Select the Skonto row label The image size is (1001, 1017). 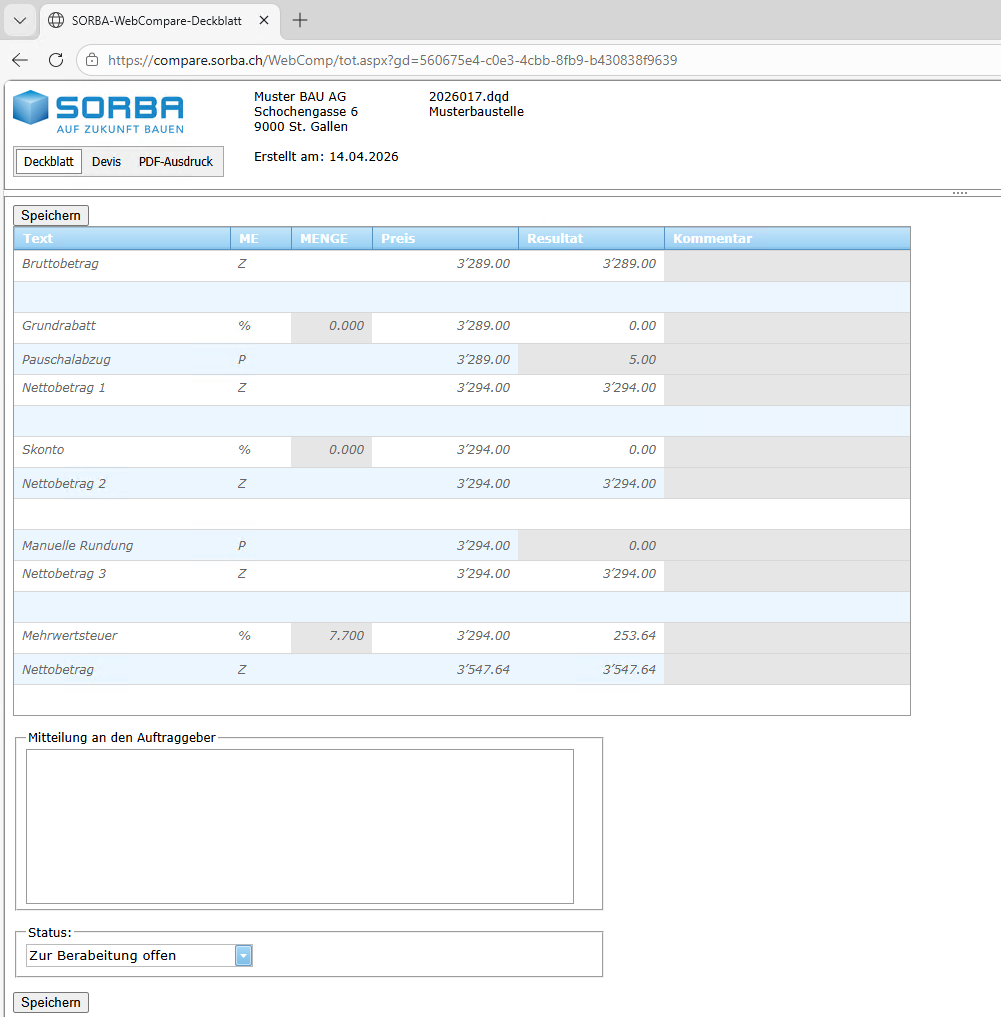(x=43, y=449)
